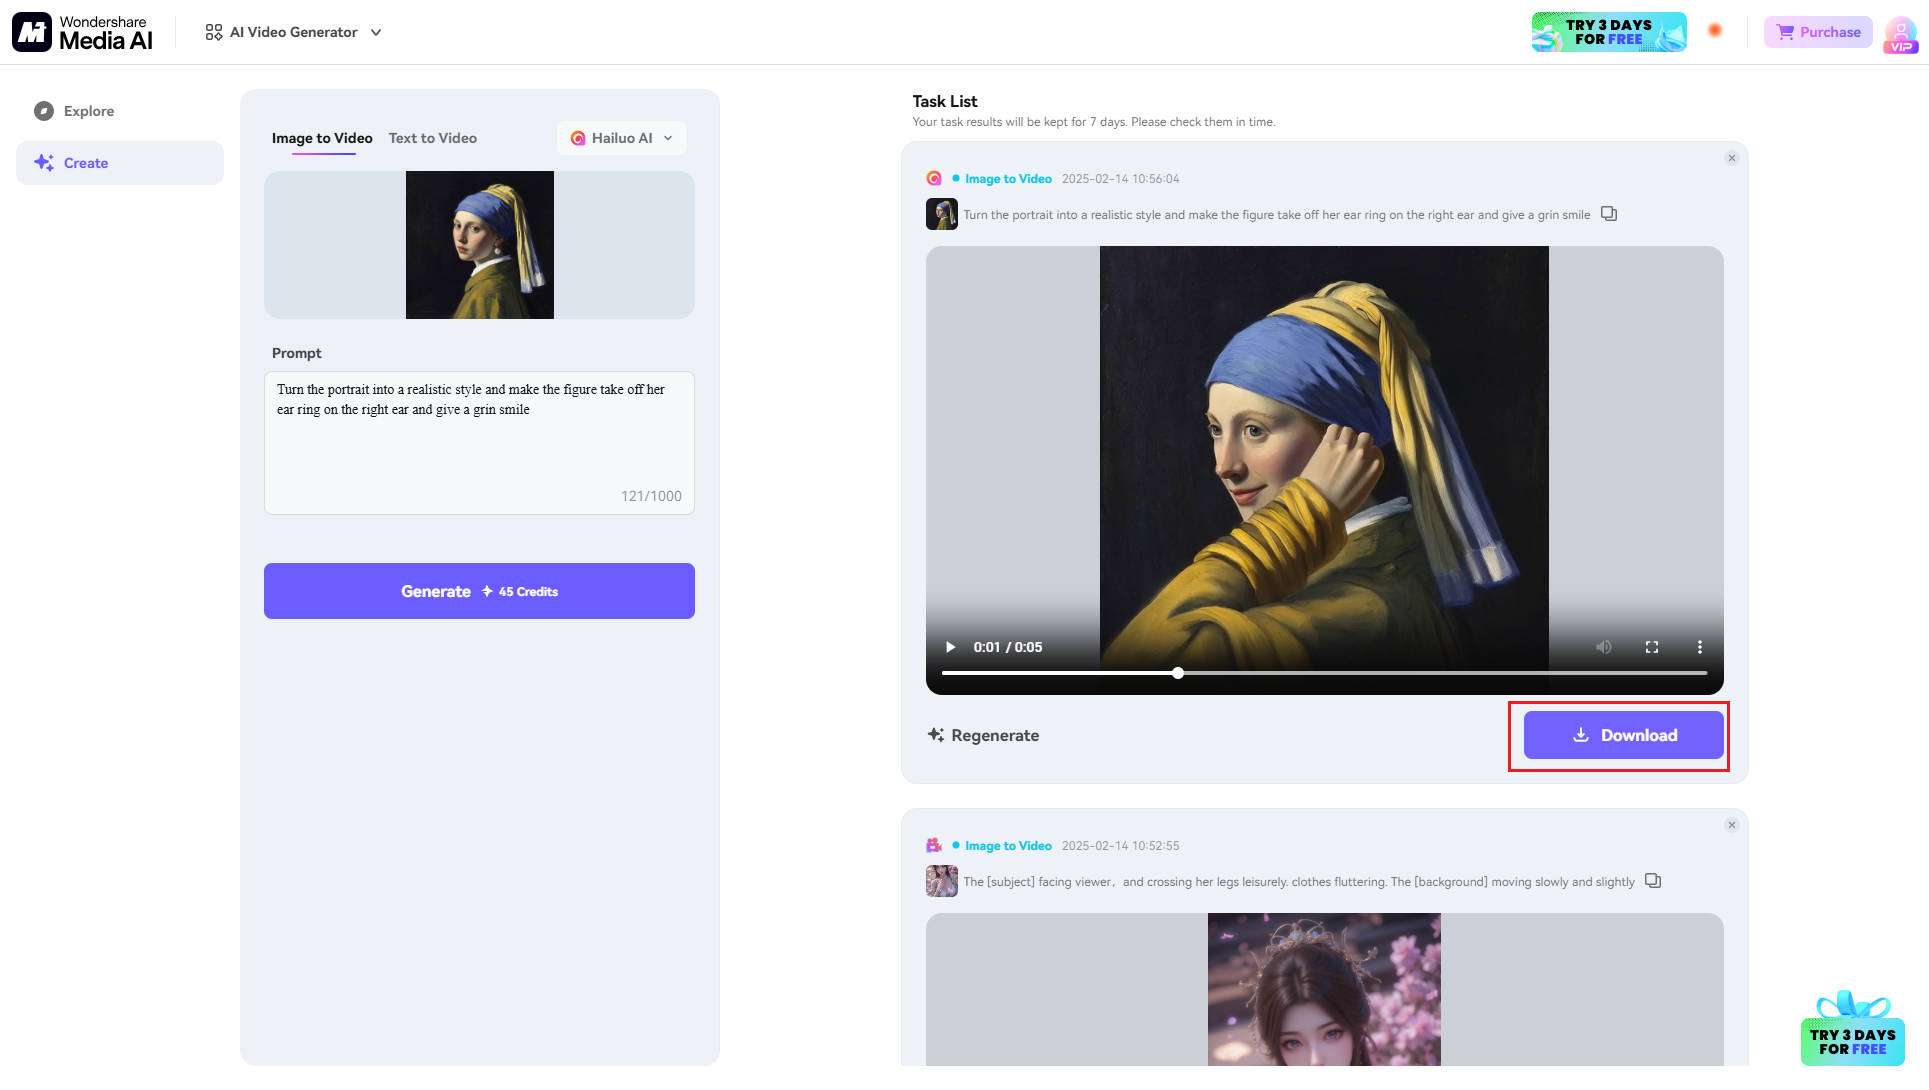Screen dimensions: 1929x1090
Task: Click inside the Prompt text field
Action: coord(478,440)
